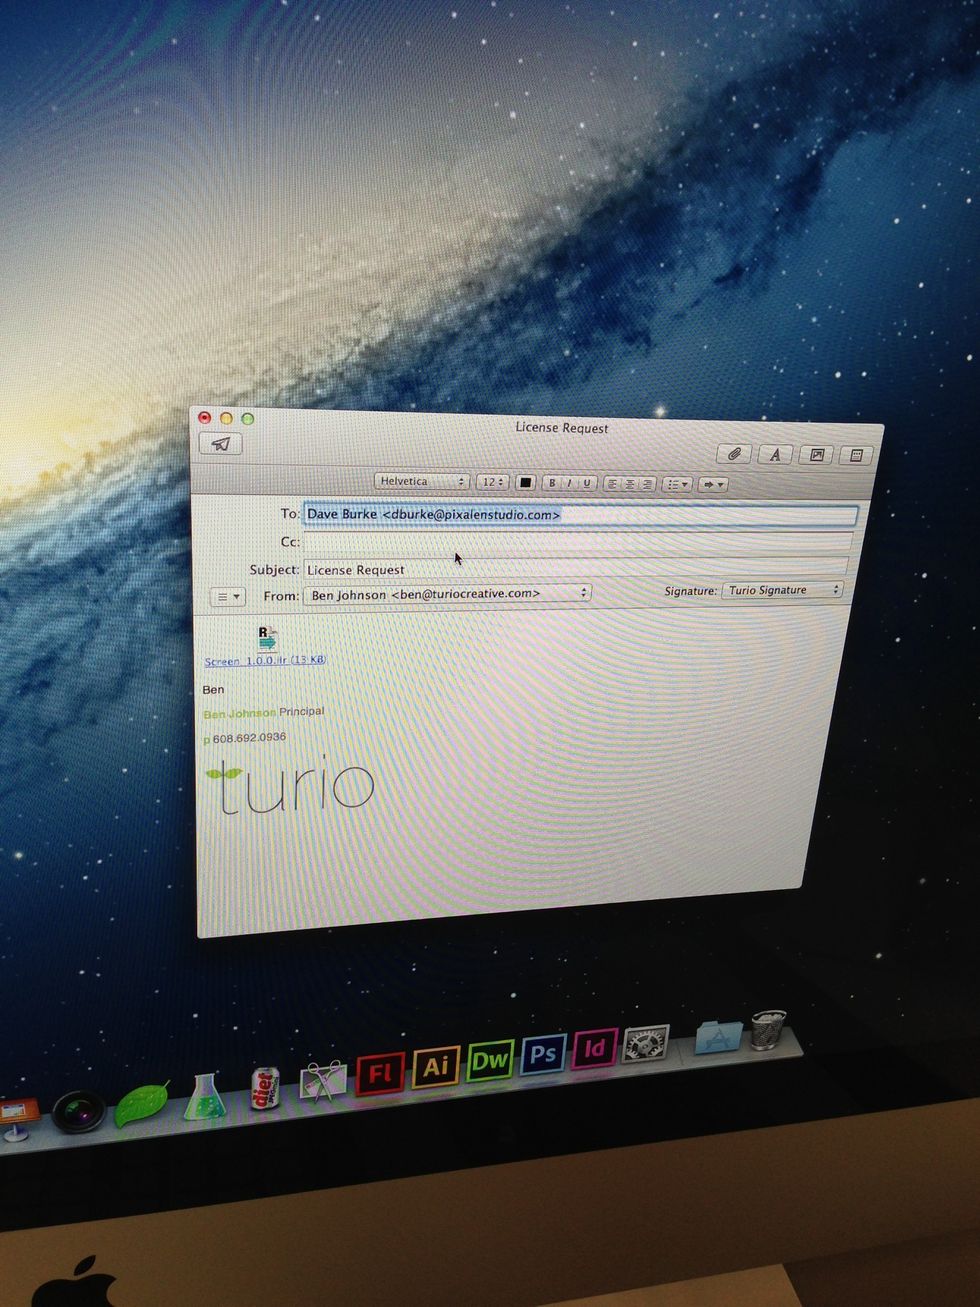Click in the Cc address field
Viewport: 980px width, 1307px height.
point(577,542)
